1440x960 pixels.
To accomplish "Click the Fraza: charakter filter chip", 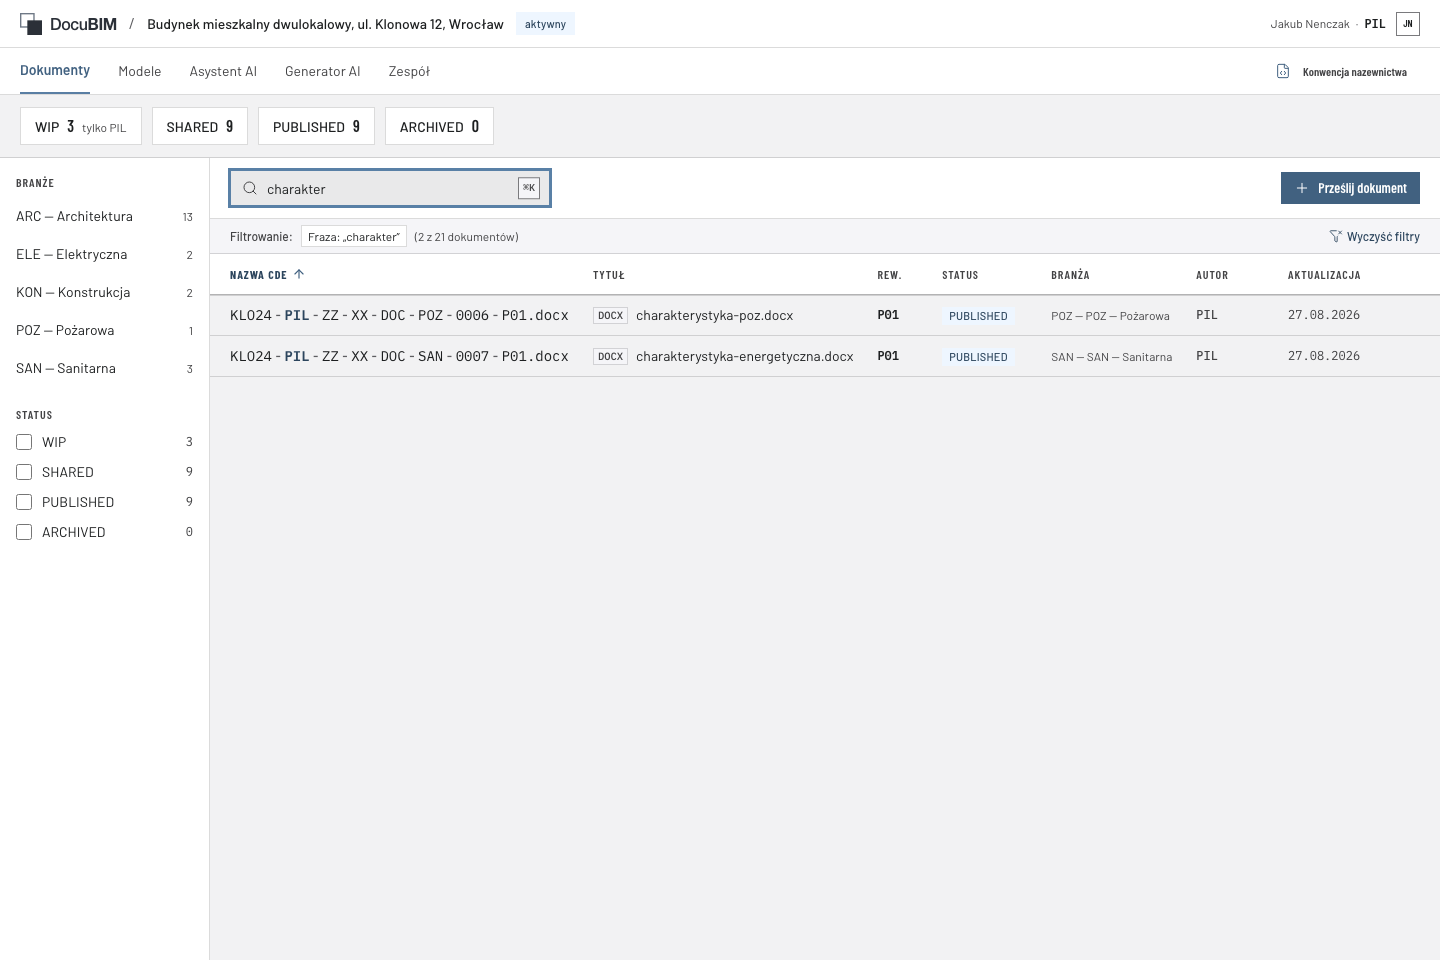I will 354,237.
